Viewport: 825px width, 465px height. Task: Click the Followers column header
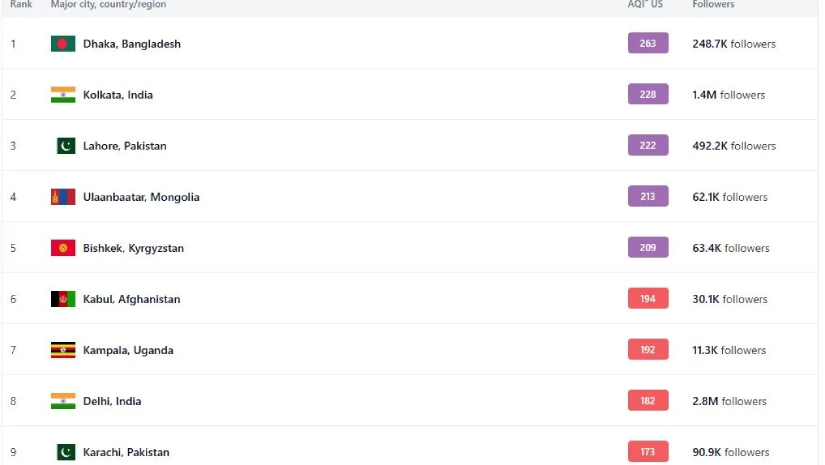coord(713,5)
